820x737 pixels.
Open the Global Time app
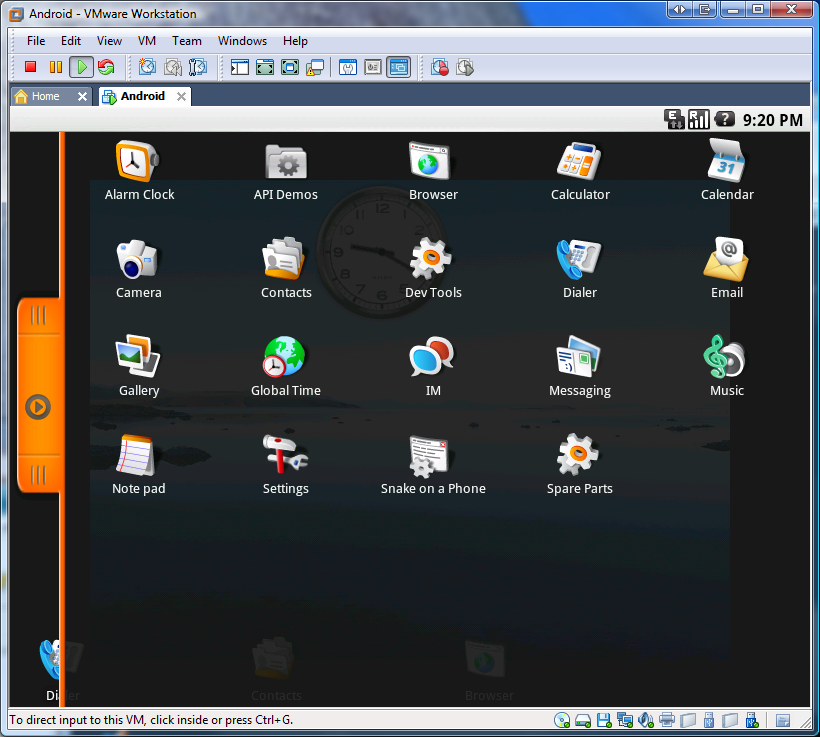pyautogui.click(x=286, y=365)
